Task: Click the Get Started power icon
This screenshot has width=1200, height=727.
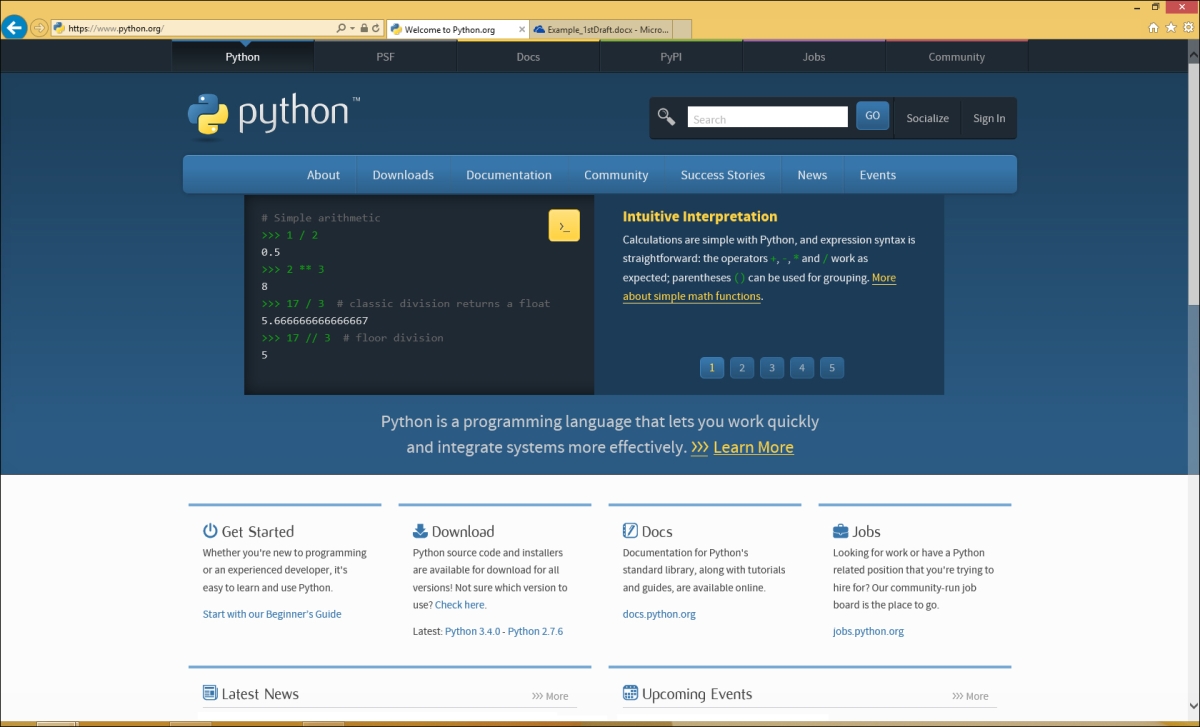Action: [x=210, y=531]
